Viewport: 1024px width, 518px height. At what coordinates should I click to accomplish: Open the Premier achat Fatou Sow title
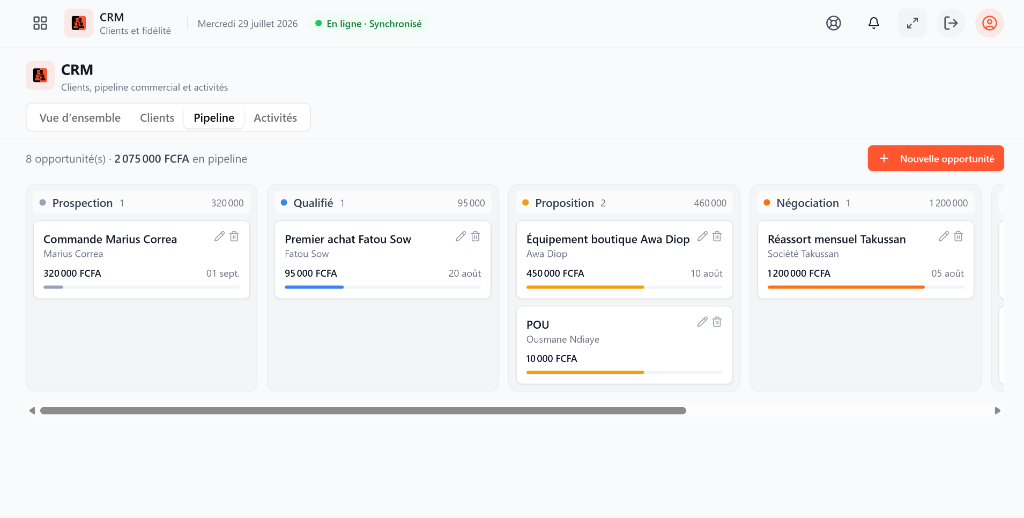pyautogui.click(x=348, y=239)
